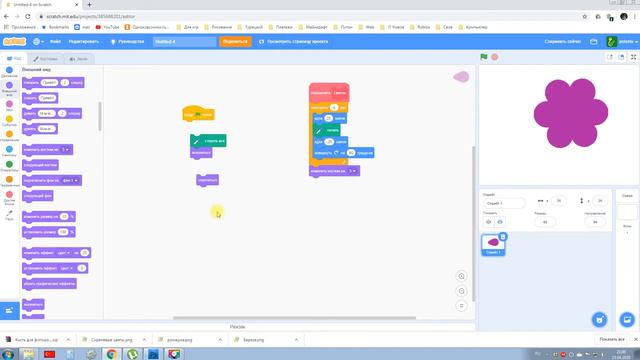Click the pen erase all block
Image resolution: width=640 pixels, height=360 pixels.
[x=208, y=141]
